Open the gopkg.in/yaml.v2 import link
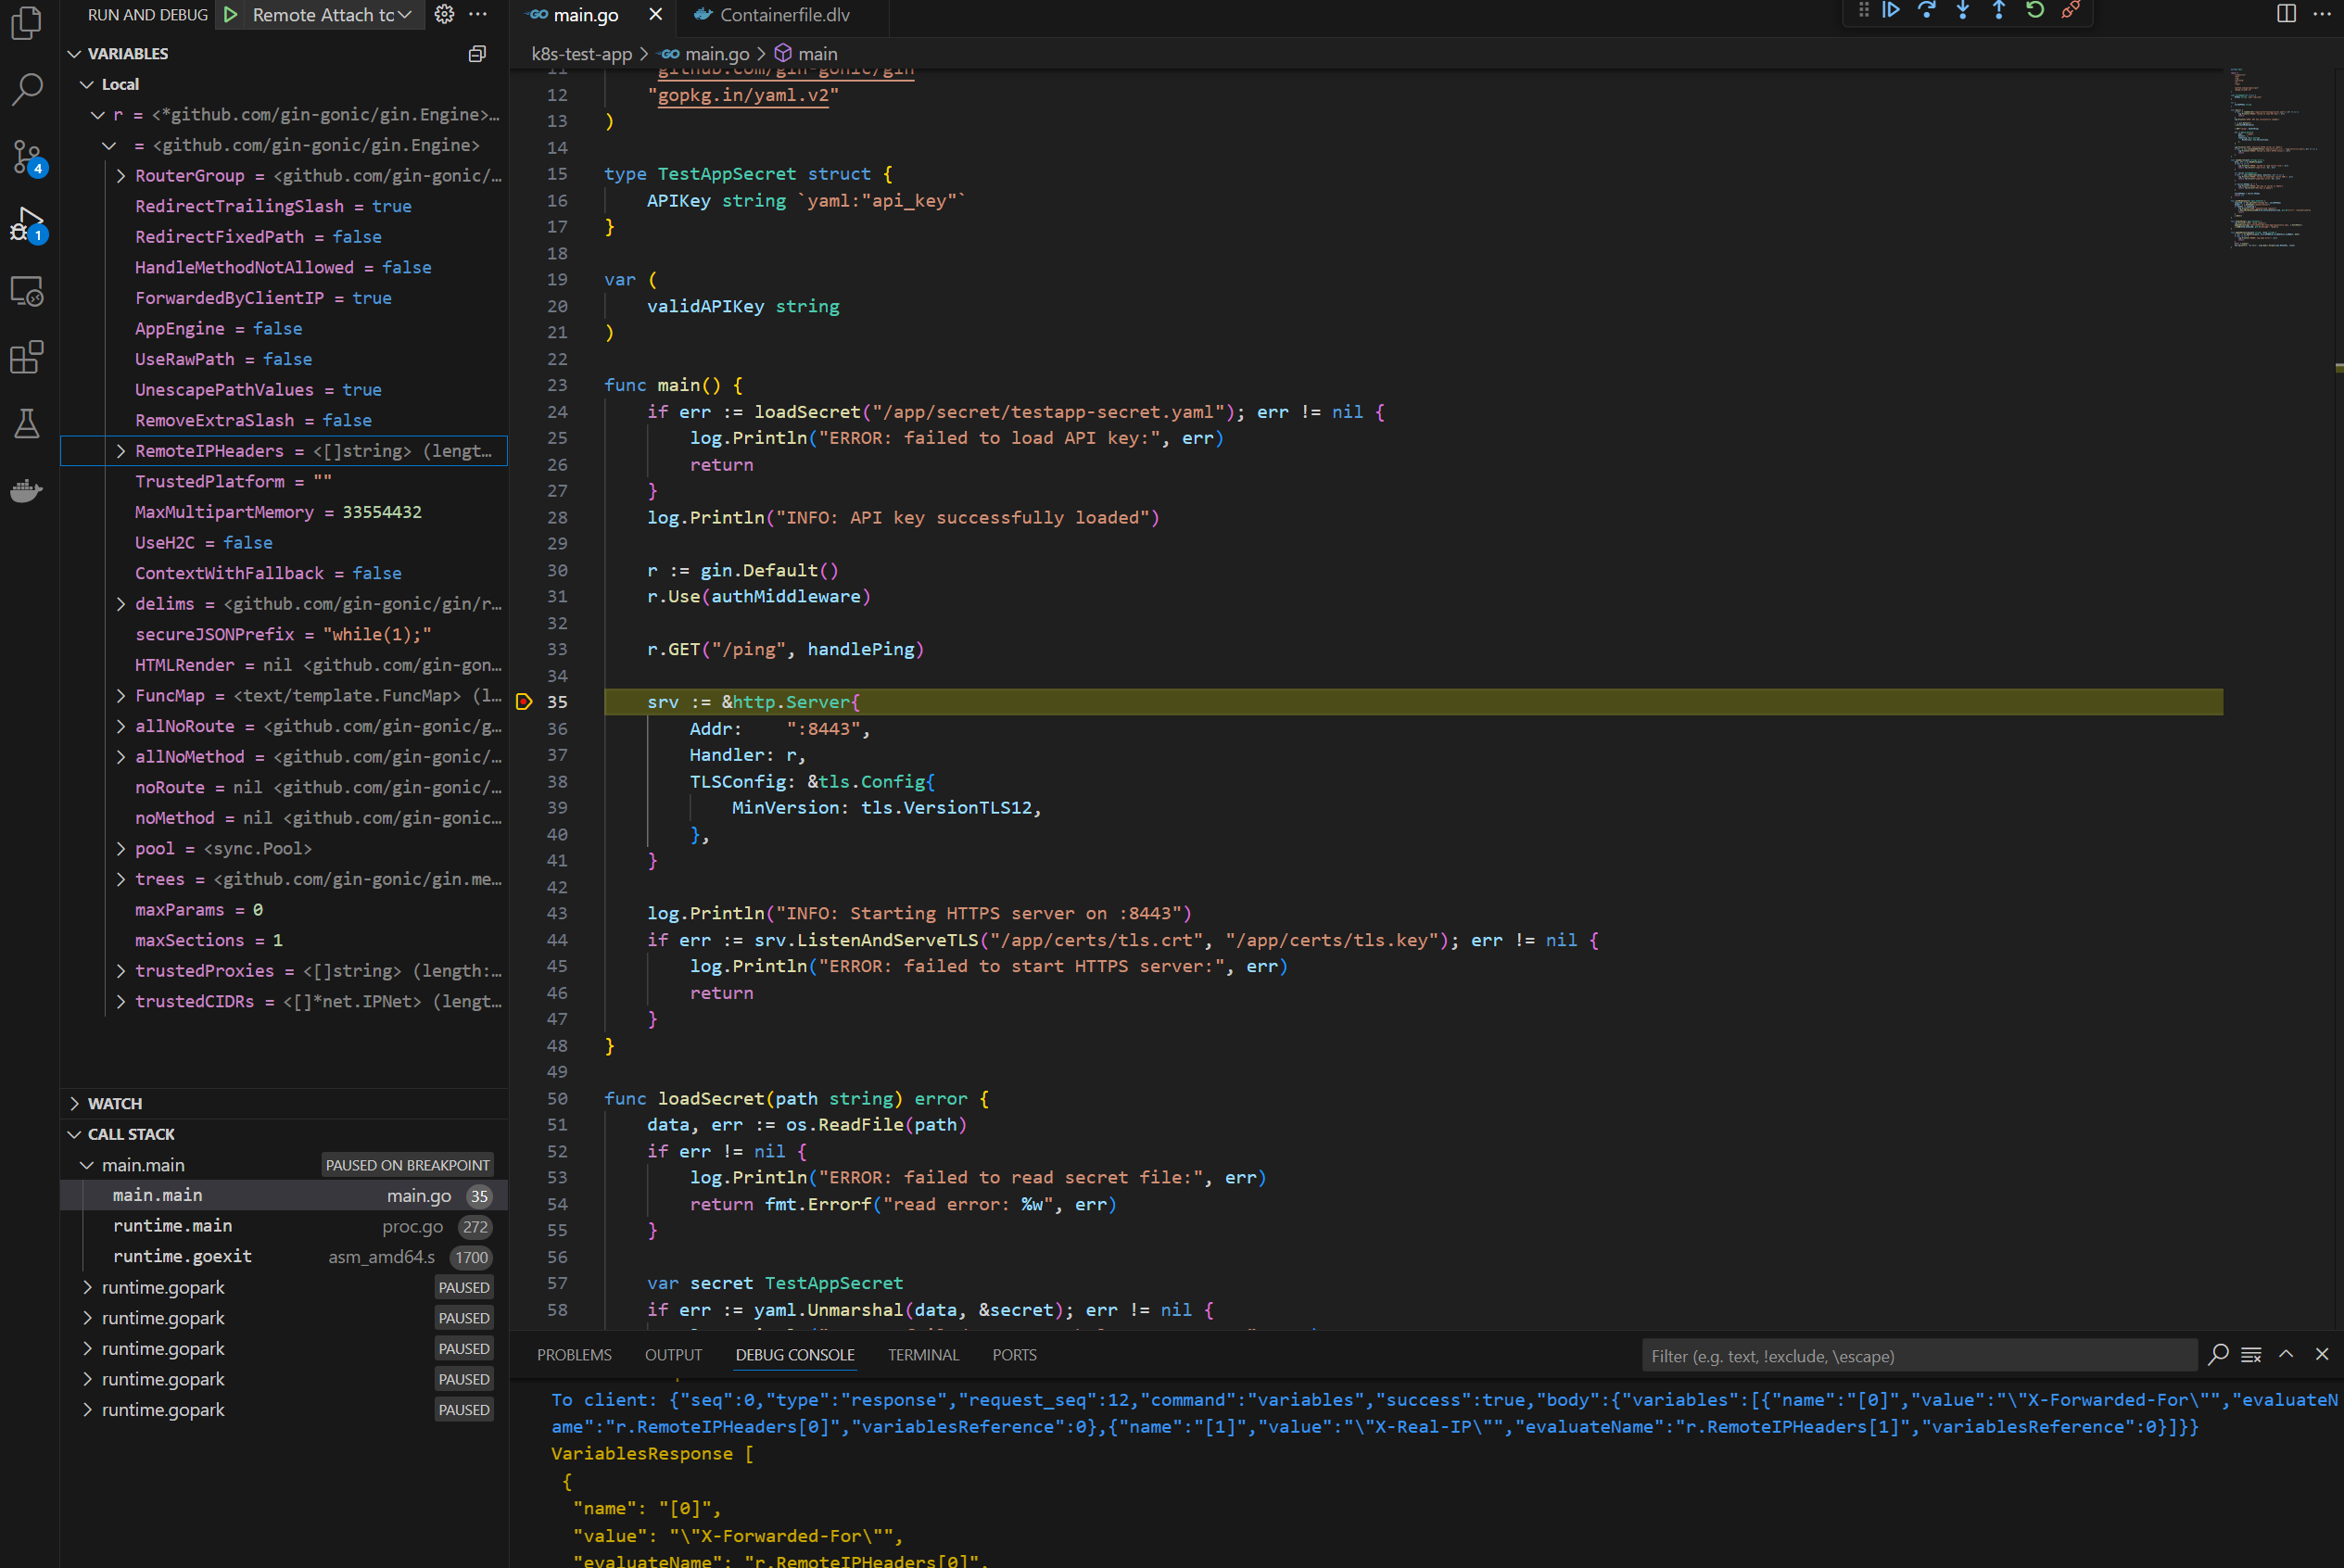The width and height of the screenshot is (2344, 1568). click(x=743, y=95)
